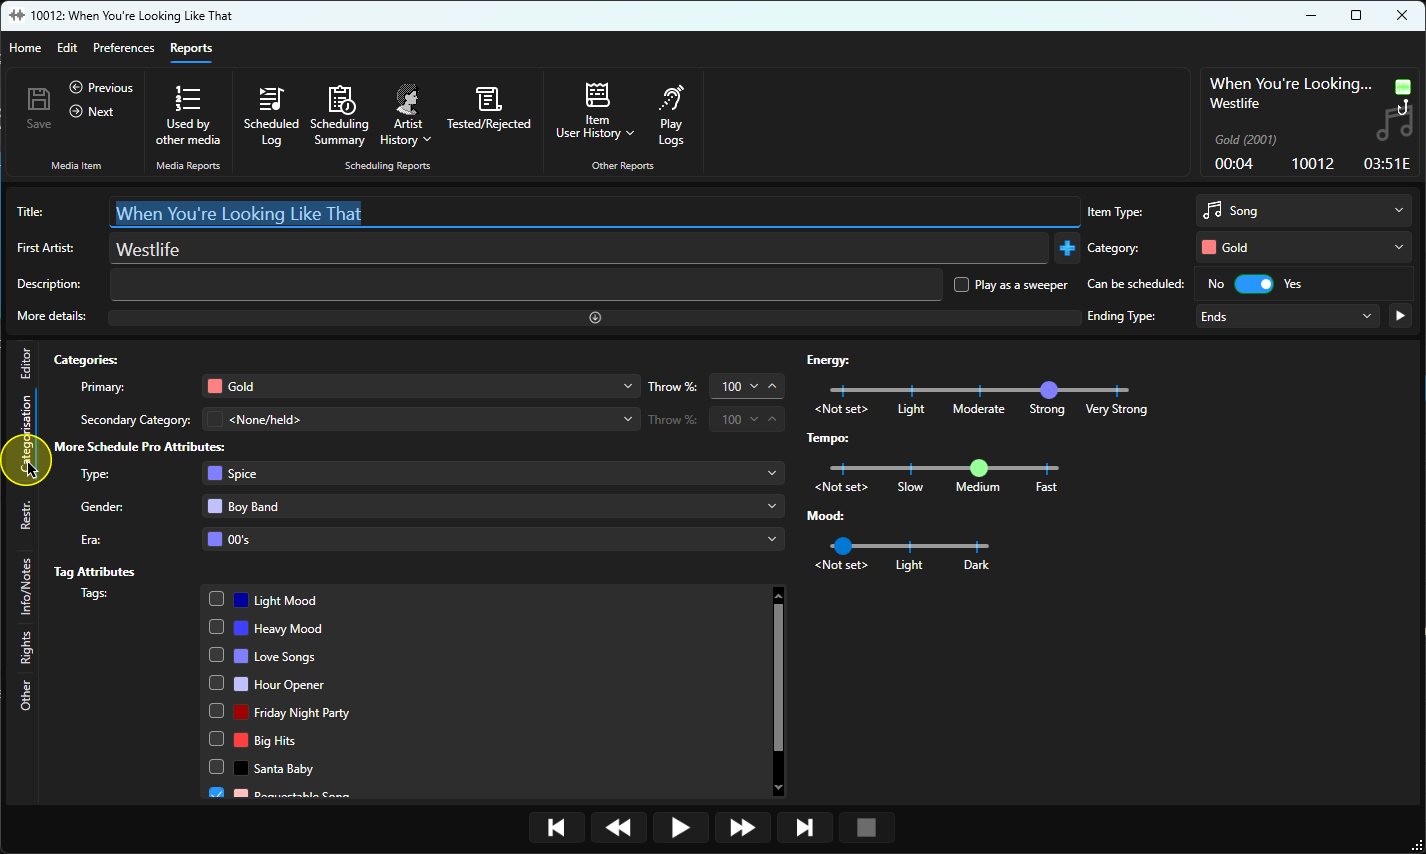Open the Artist History report
The height and width of the screenshot is (854, 1426).
click(x=406, y=116)
